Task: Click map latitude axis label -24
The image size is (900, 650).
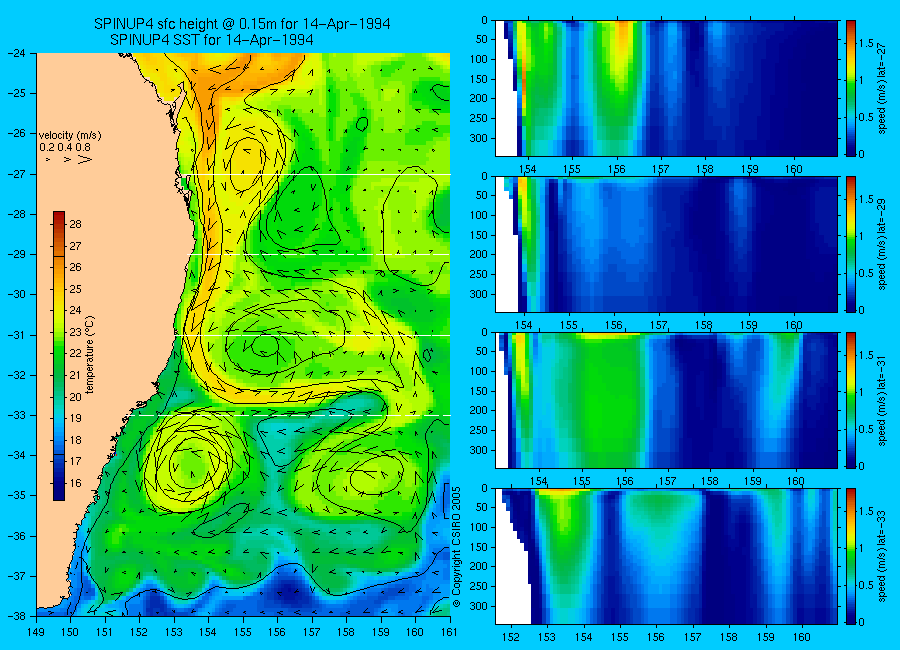Action: [x=16, y=53]
